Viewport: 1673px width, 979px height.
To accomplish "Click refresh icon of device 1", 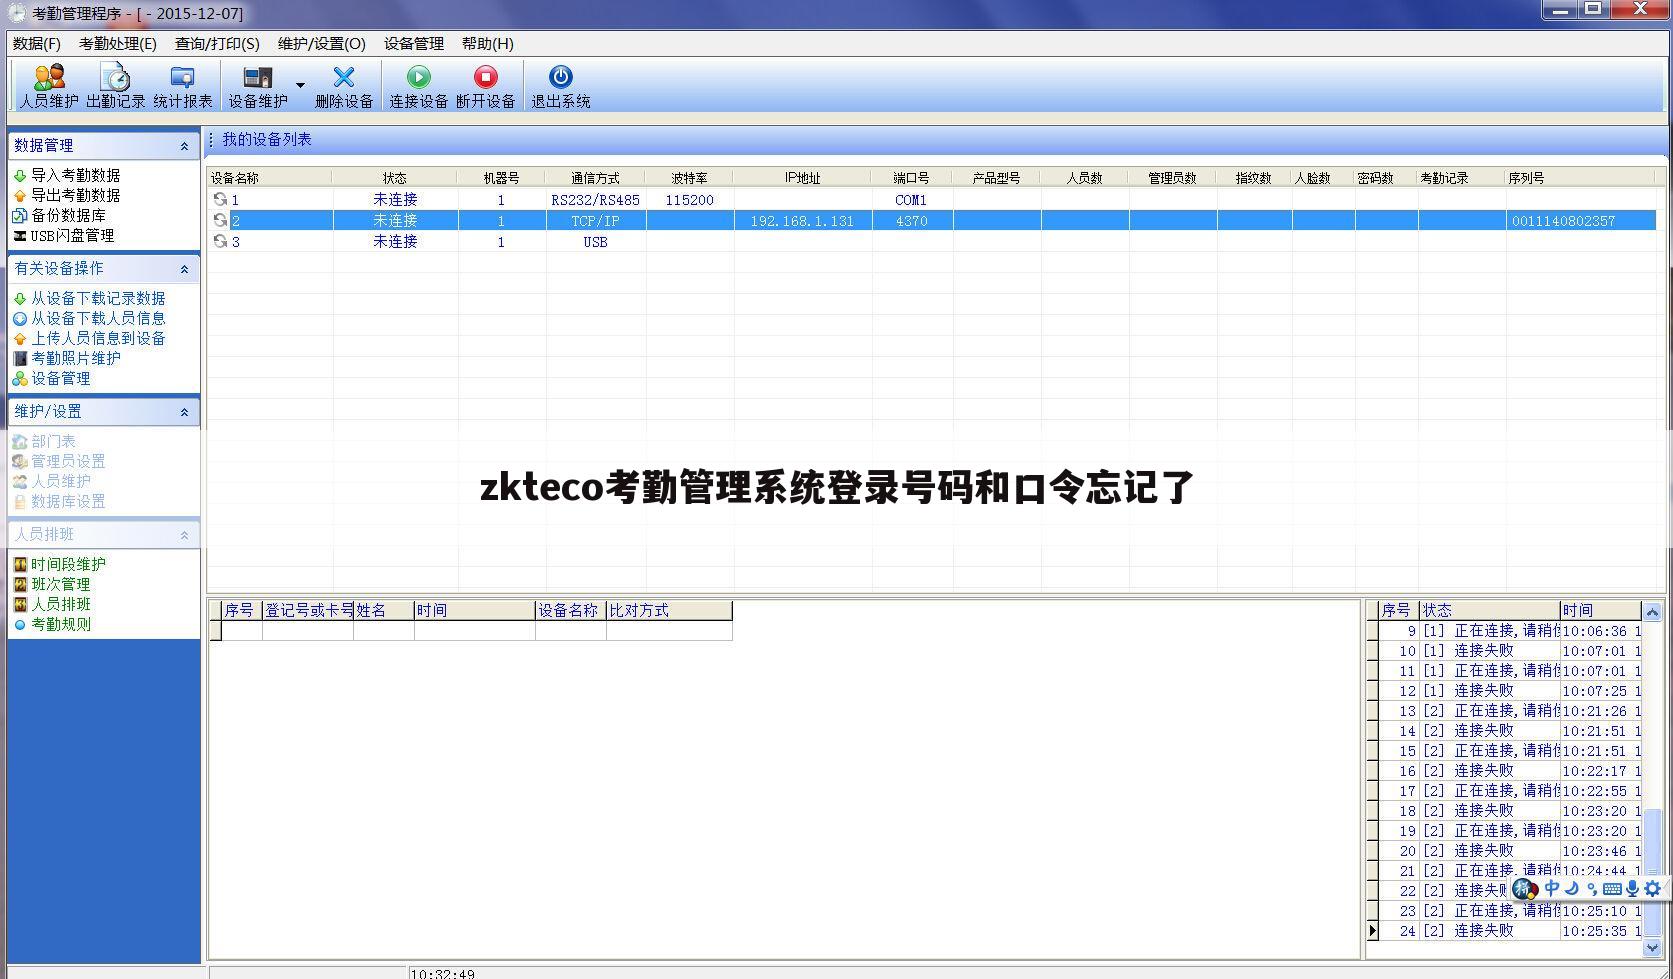I will point(220,199).
